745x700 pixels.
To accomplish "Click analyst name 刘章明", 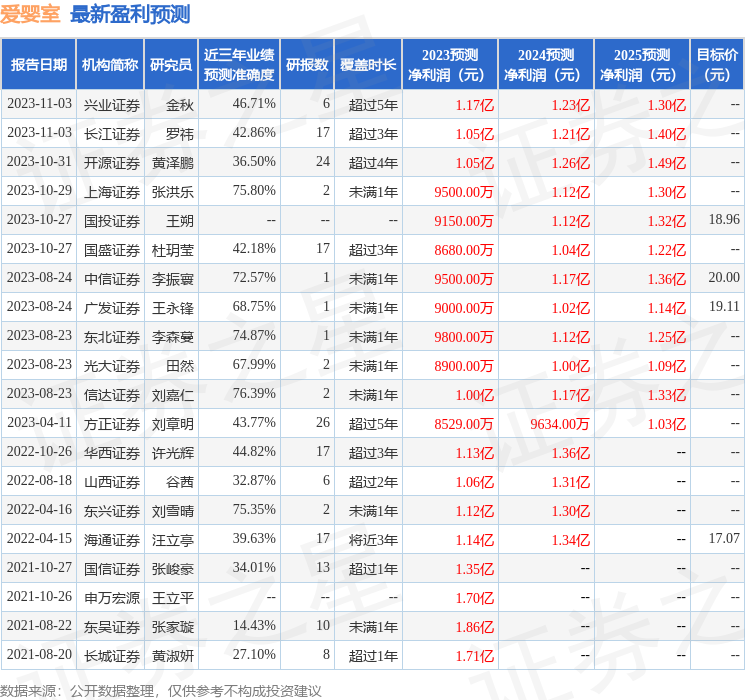I will pos(173,424).
